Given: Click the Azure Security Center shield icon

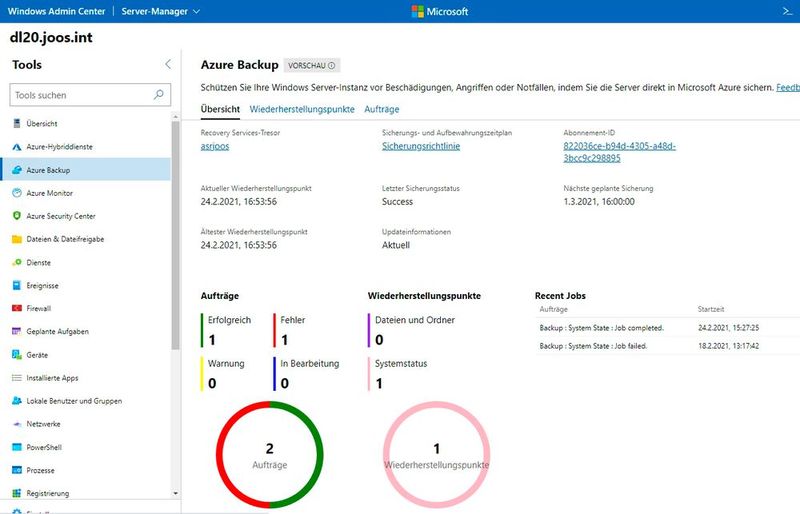Looking at the screenshot, I should (17, 216).
